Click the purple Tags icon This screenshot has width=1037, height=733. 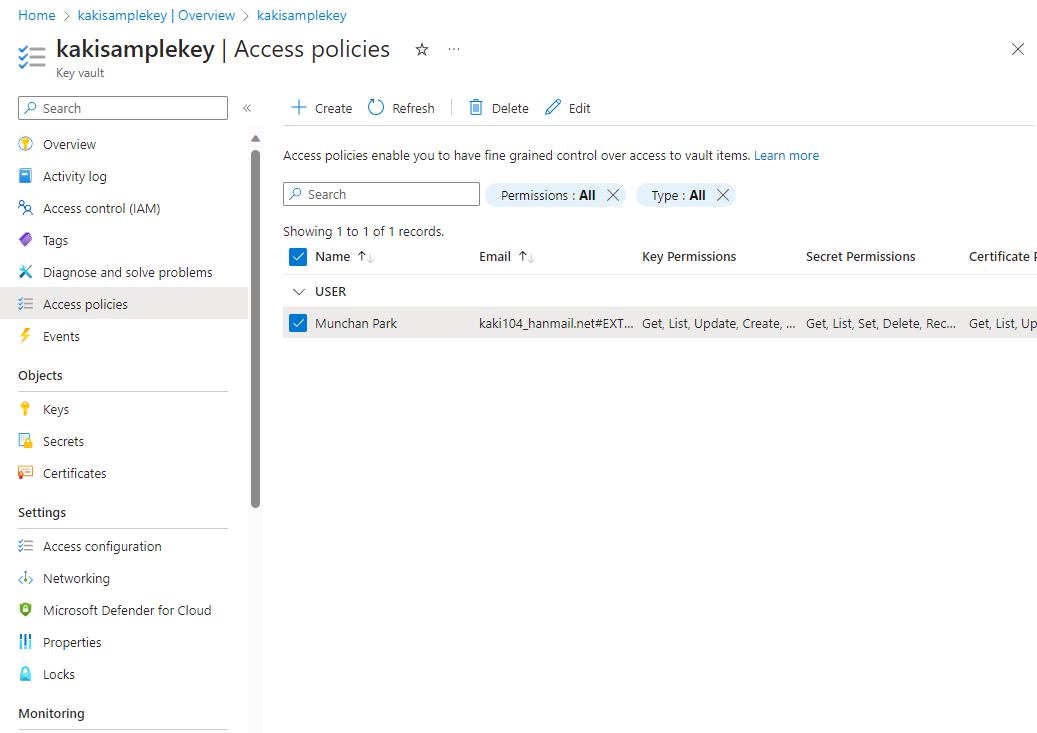(x=25, y=240)
